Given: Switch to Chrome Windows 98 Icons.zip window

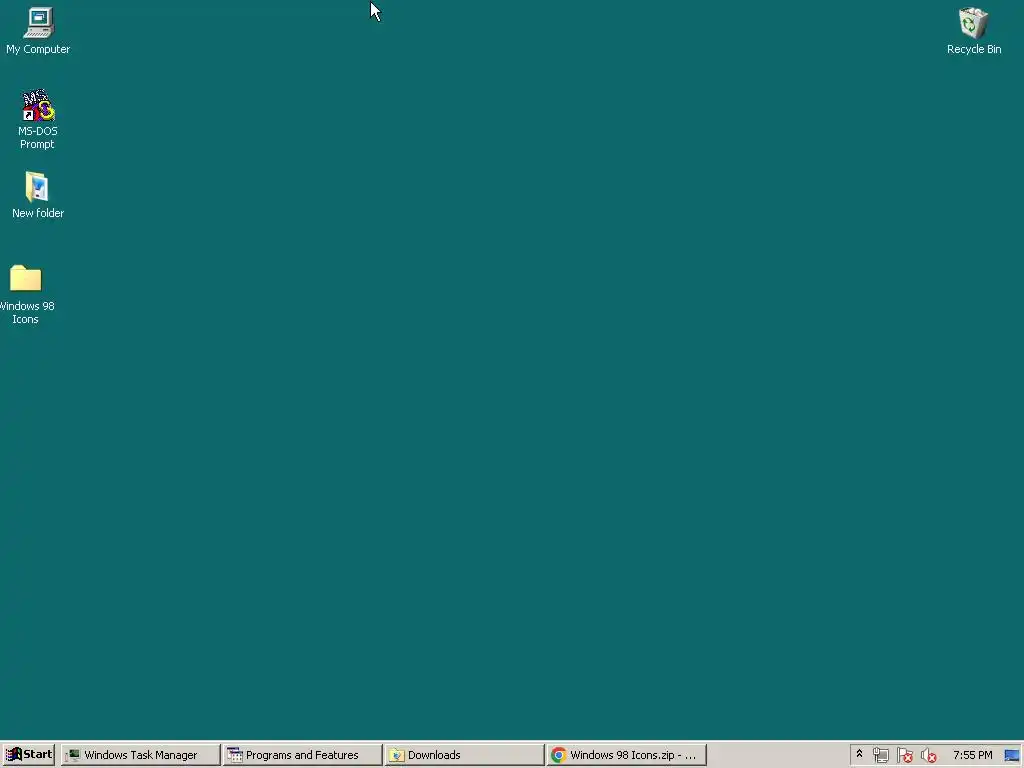Looking at the screenshot, I should 626,755.
